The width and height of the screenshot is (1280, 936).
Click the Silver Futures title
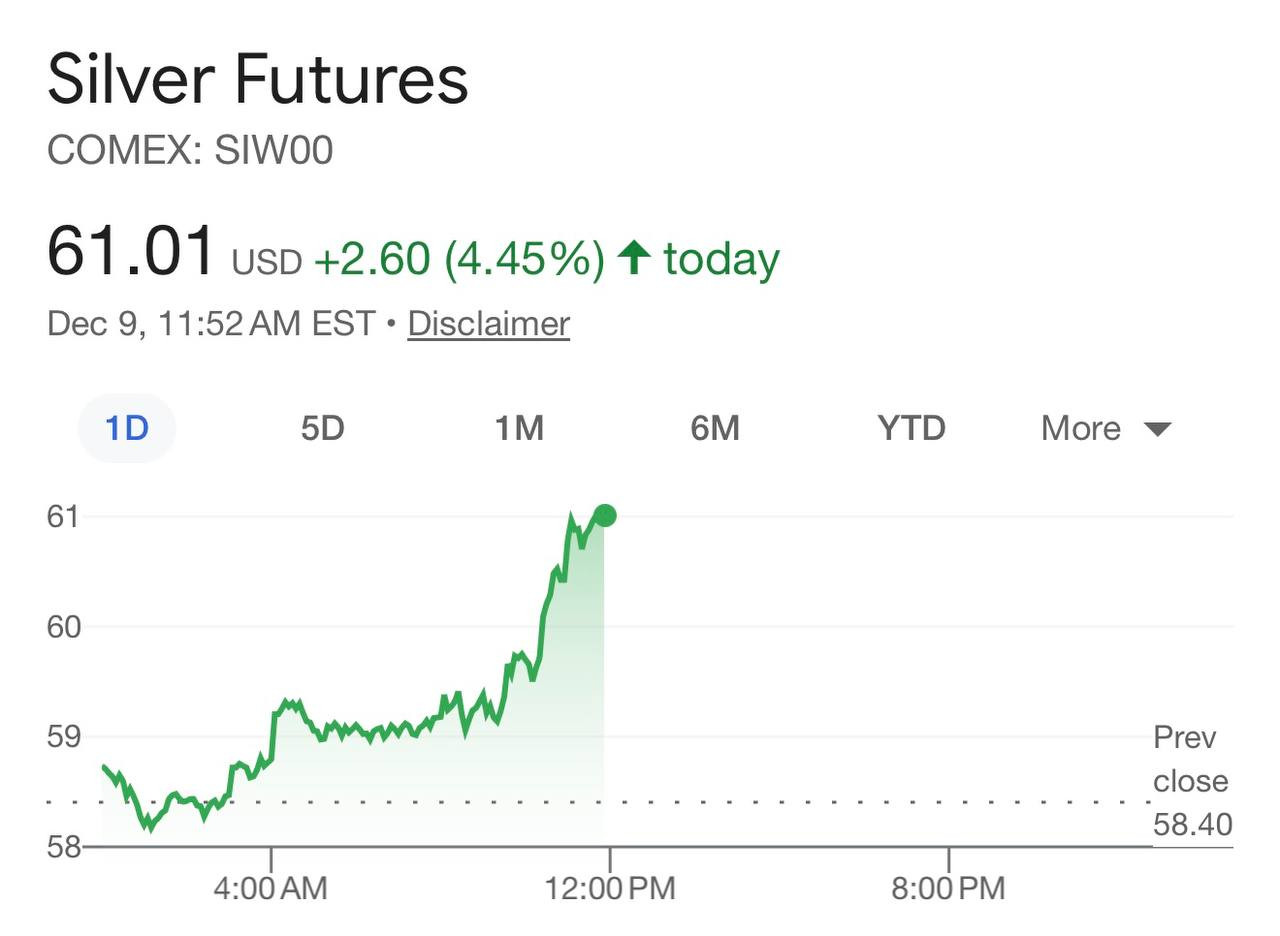258,80
